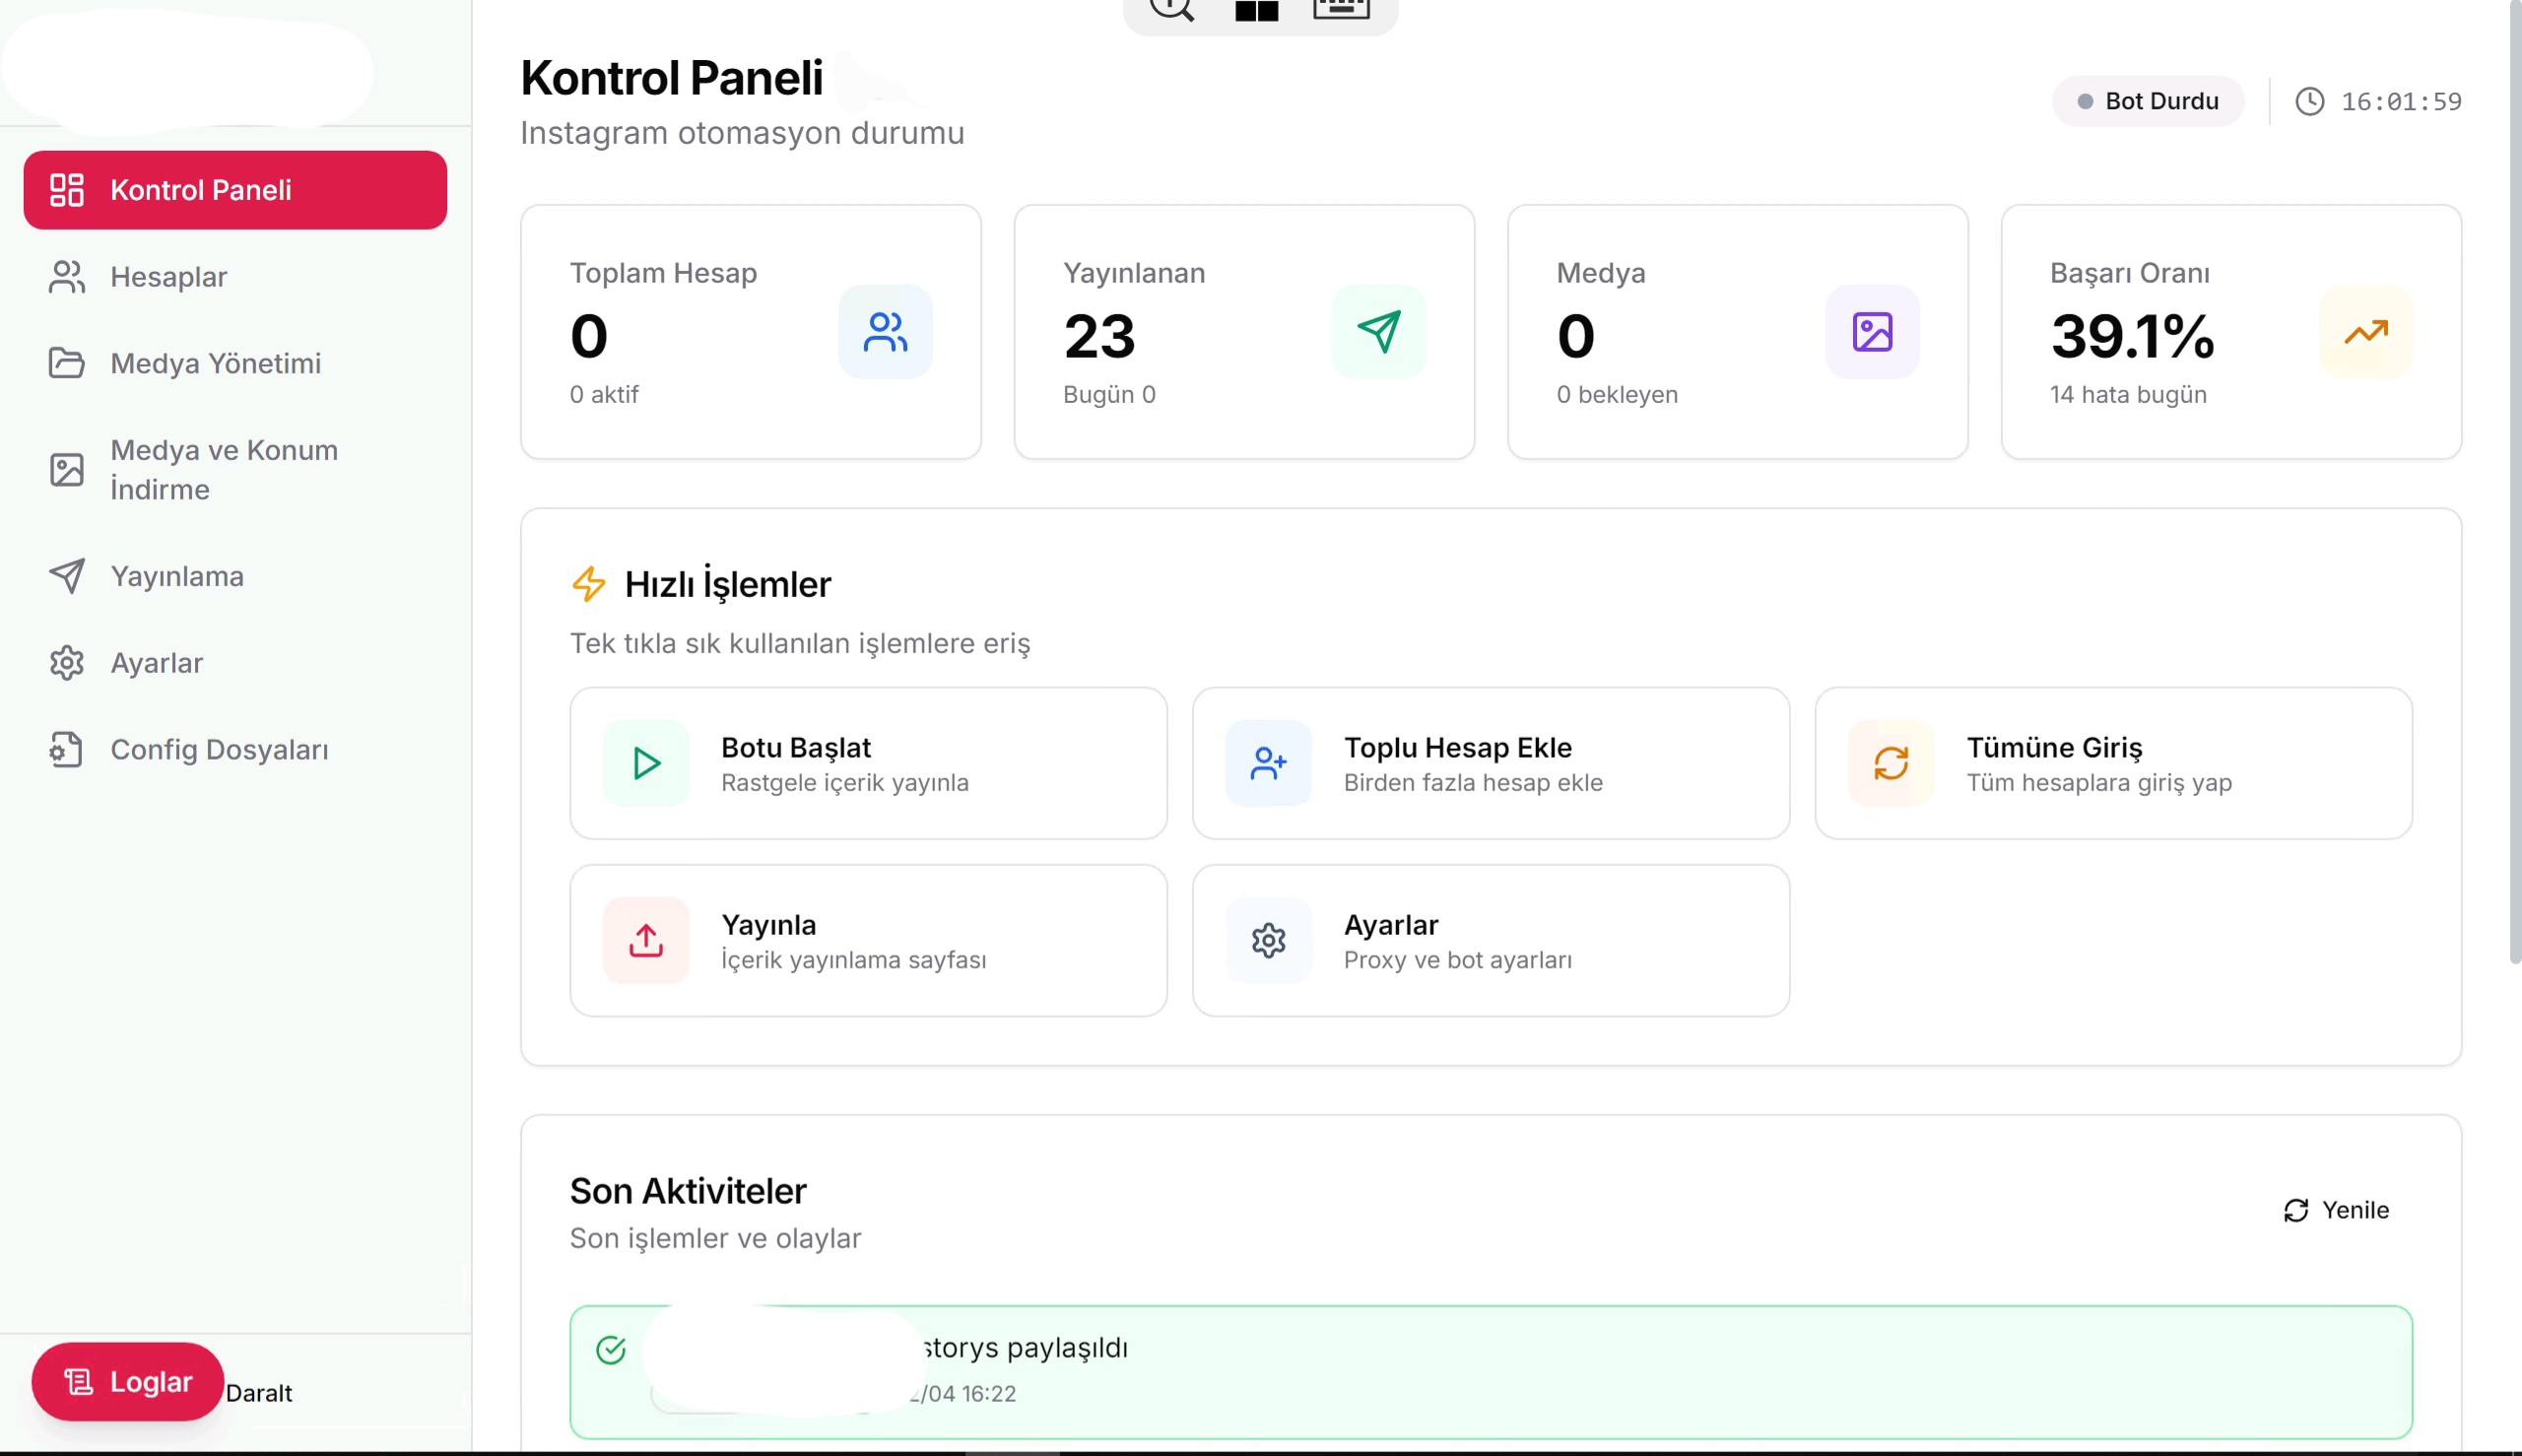2522x1456 pixels.
Task: Click the Bot Durdu status badge
Action: click(x=2148, y=101)
